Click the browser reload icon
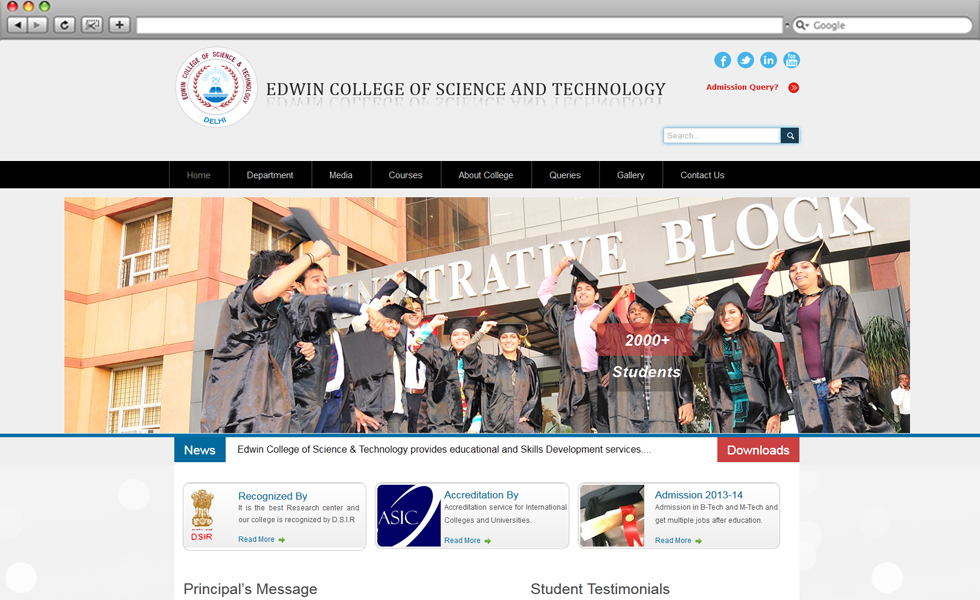This screenshot has width=980, height=600. [x=64, y=25]
